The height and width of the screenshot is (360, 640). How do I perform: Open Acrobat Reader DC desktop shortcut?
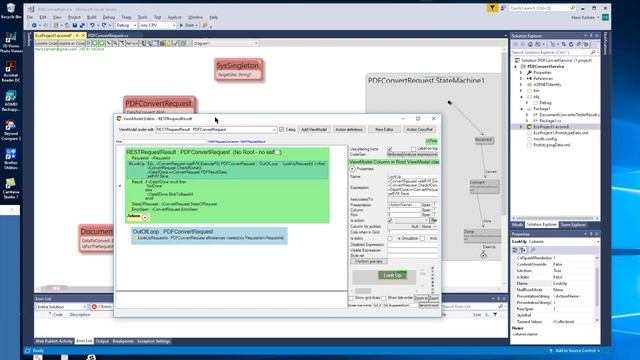pos(11,71)
